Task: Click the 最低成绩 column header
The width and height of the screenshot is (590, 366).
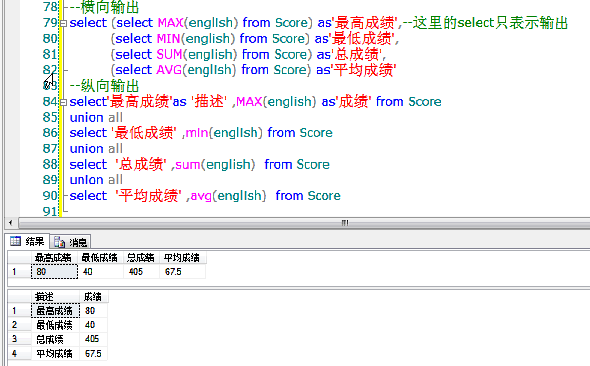Action: [100, 258]
